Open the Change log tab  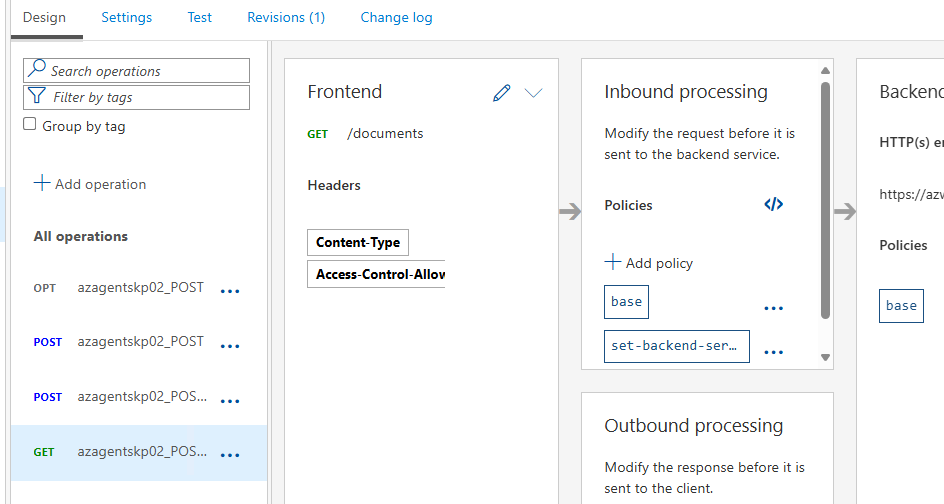(x=396, y=17)
